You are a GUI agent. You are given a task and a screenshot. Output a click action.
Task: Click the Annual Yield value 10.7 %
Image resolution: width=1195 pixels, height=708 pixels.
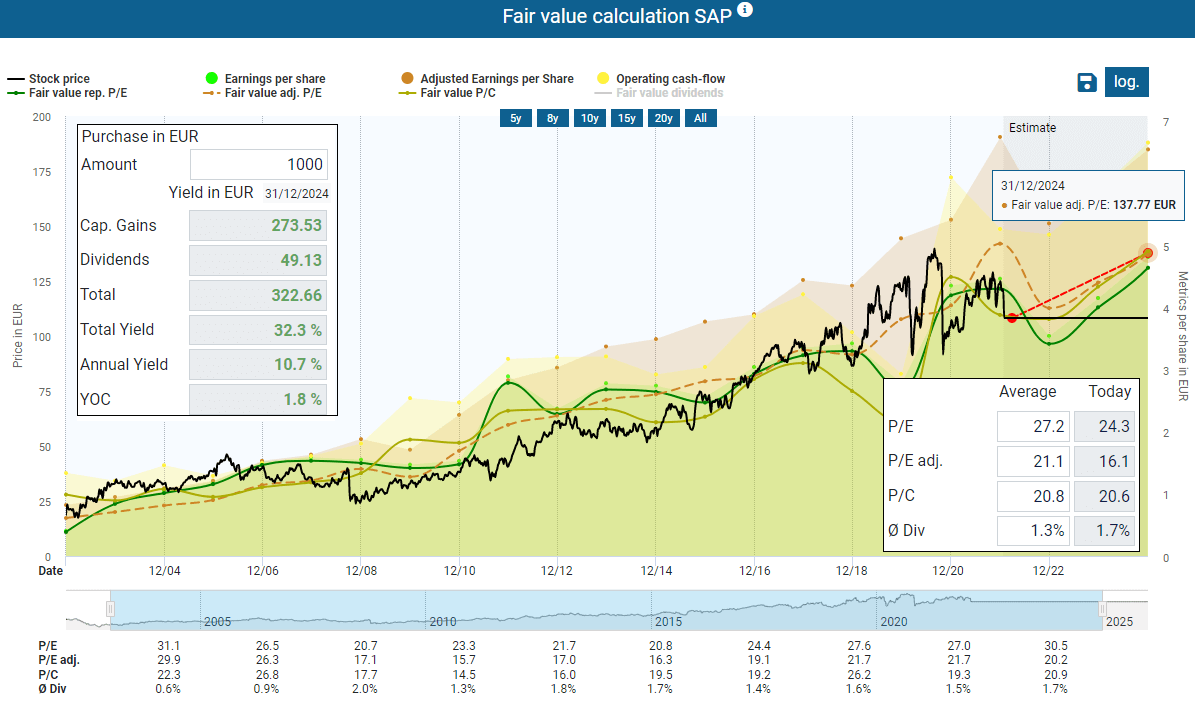coord(258,364)
